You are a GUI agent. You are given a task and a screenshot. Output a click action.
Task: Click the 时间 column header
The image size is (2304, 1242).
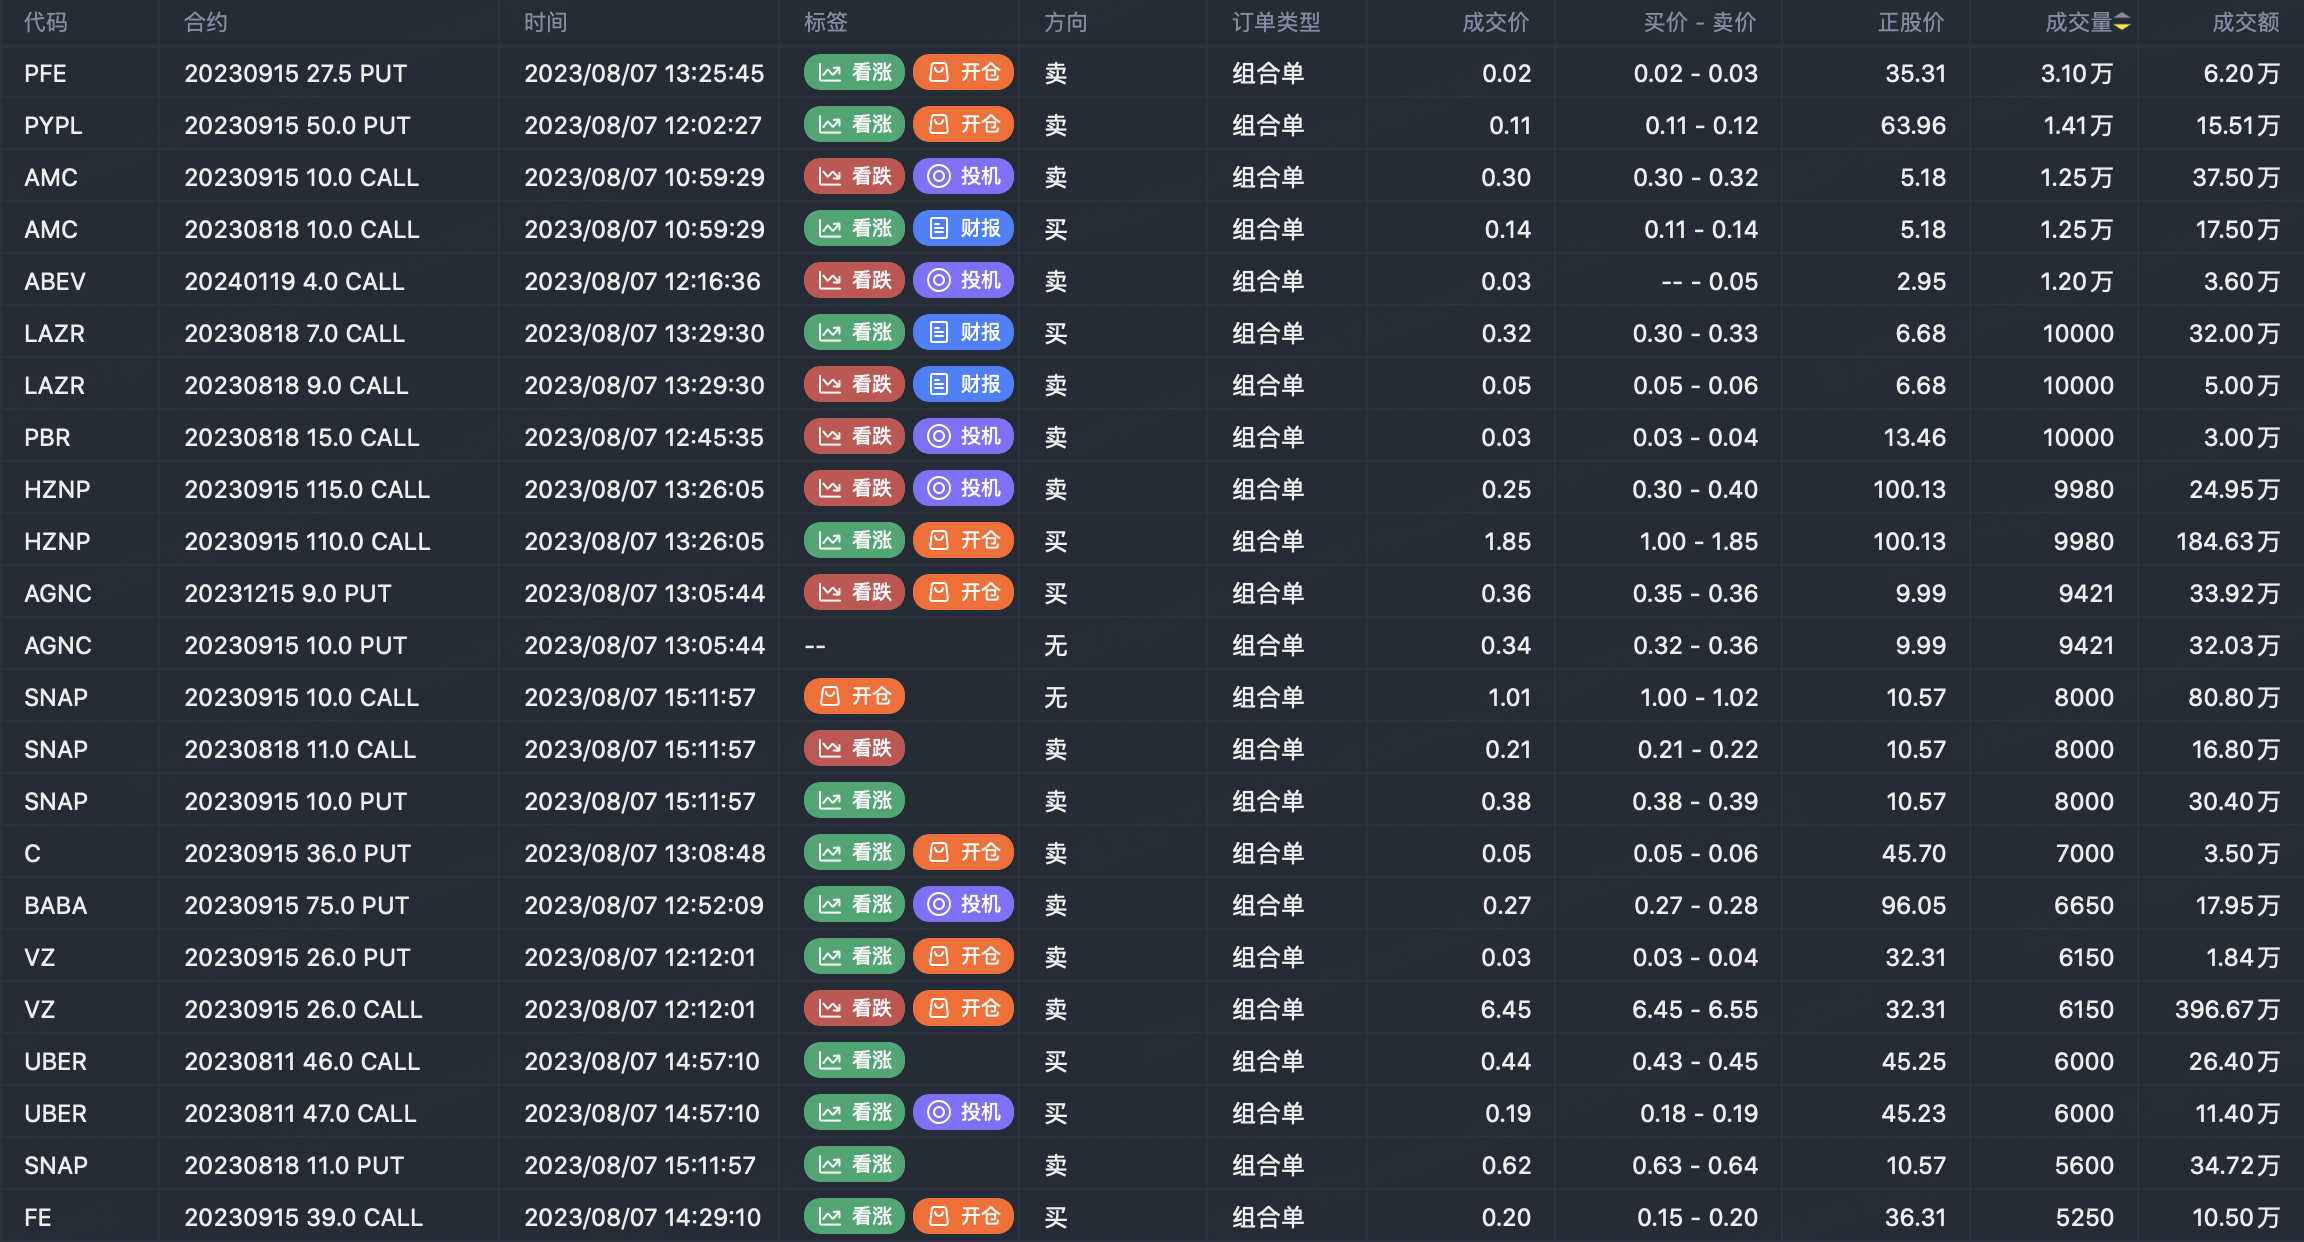(546, 22)
